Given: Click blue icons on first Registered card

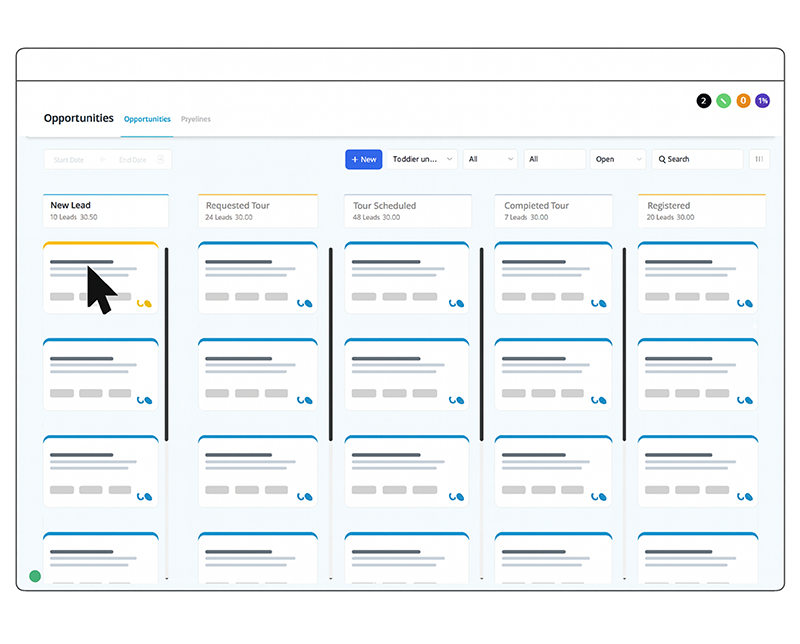Looking at the screenshot, I should [745, 304].
